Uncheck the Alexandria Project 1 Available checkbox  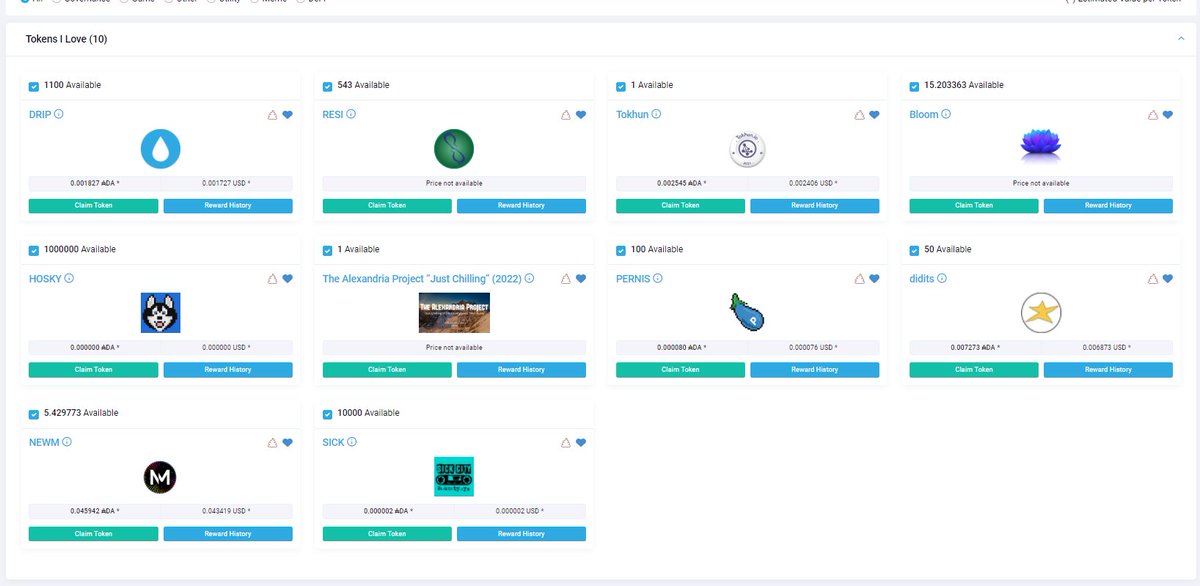328,250
